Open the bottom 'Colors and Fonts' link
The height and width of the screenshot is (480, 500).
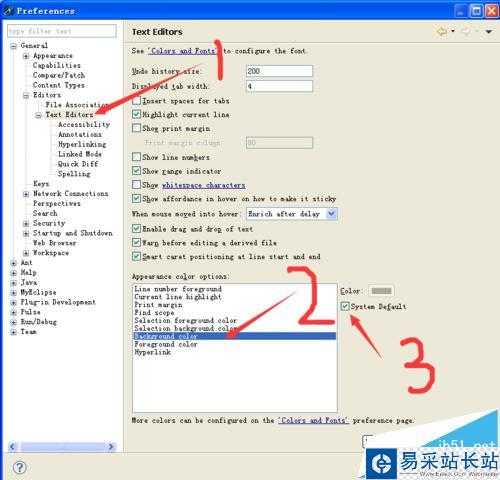pyautogui.click(x=313, y=420)
